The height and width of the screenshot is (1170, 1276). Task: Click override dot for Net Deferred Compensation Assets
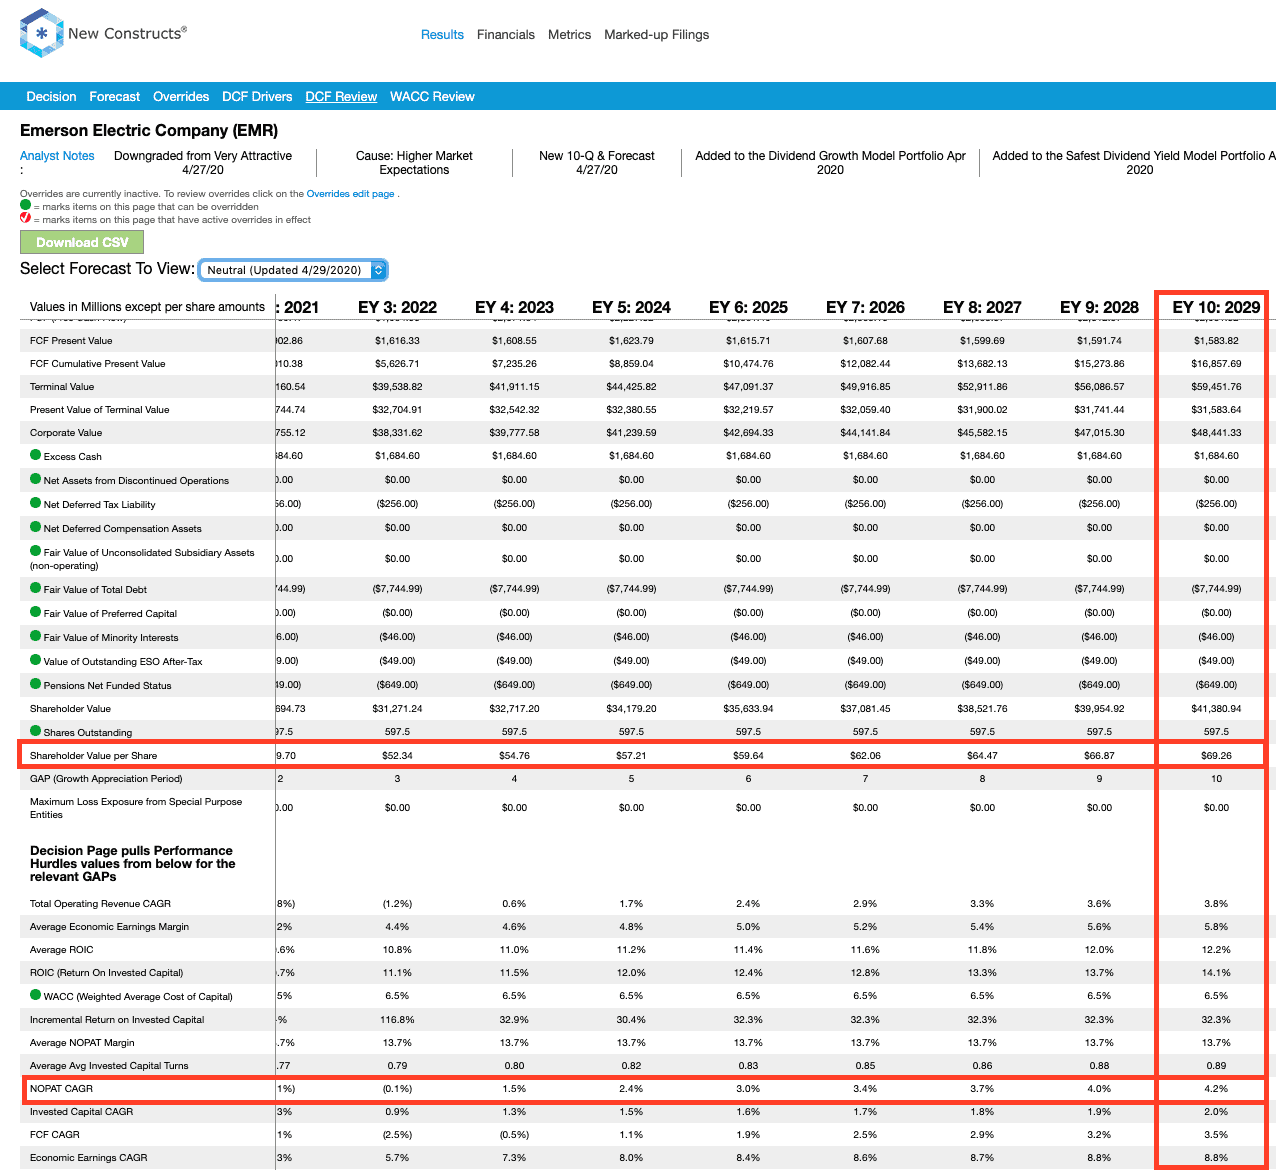(x=36, y=527)
